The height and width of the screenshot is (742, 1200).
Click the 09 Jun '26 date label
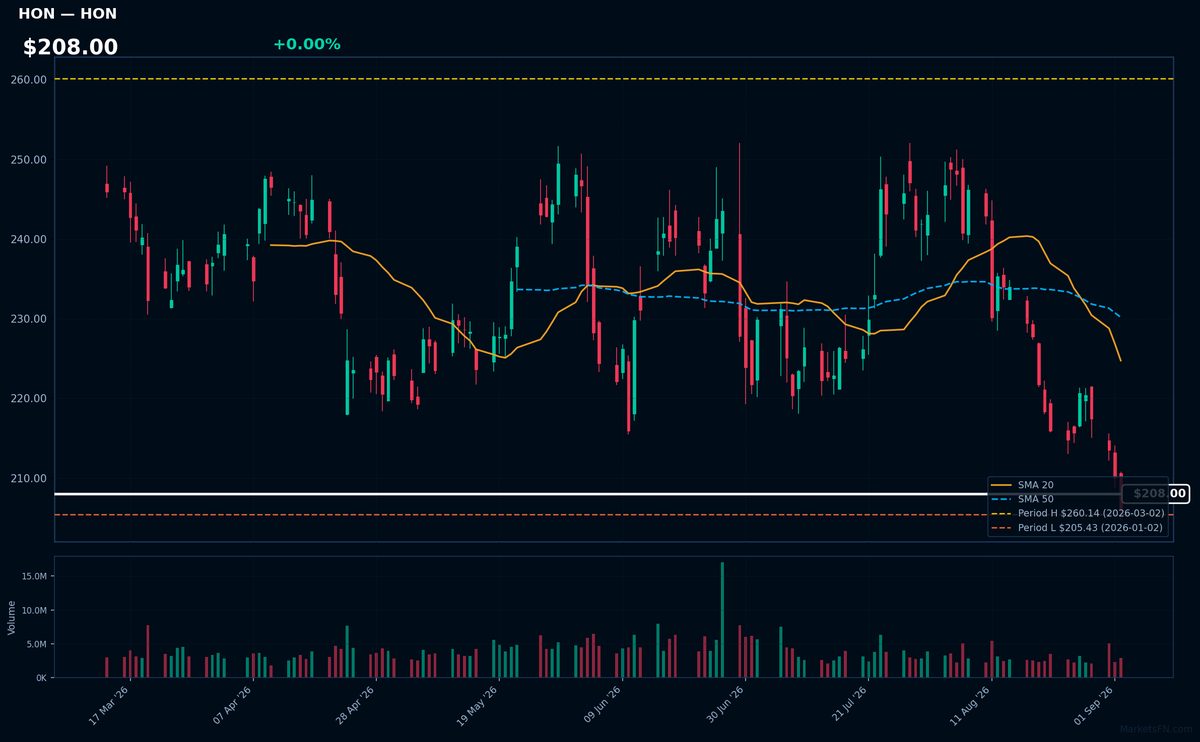coord(602,705)
